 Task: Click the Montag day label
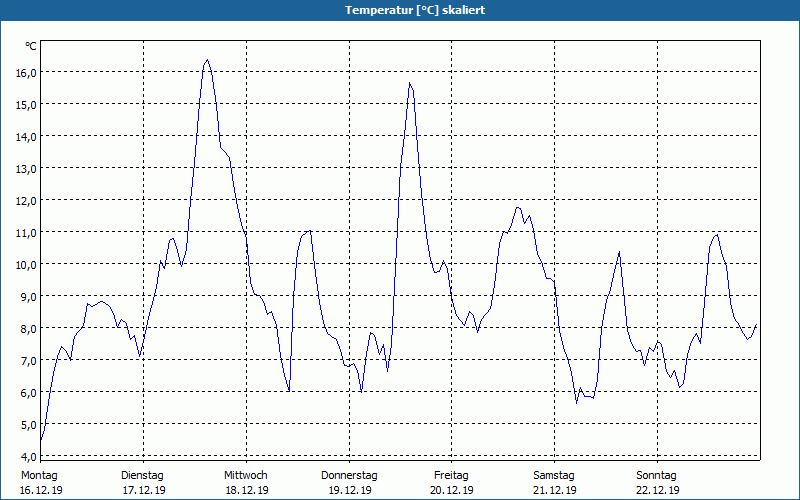[x=39, y=476]
